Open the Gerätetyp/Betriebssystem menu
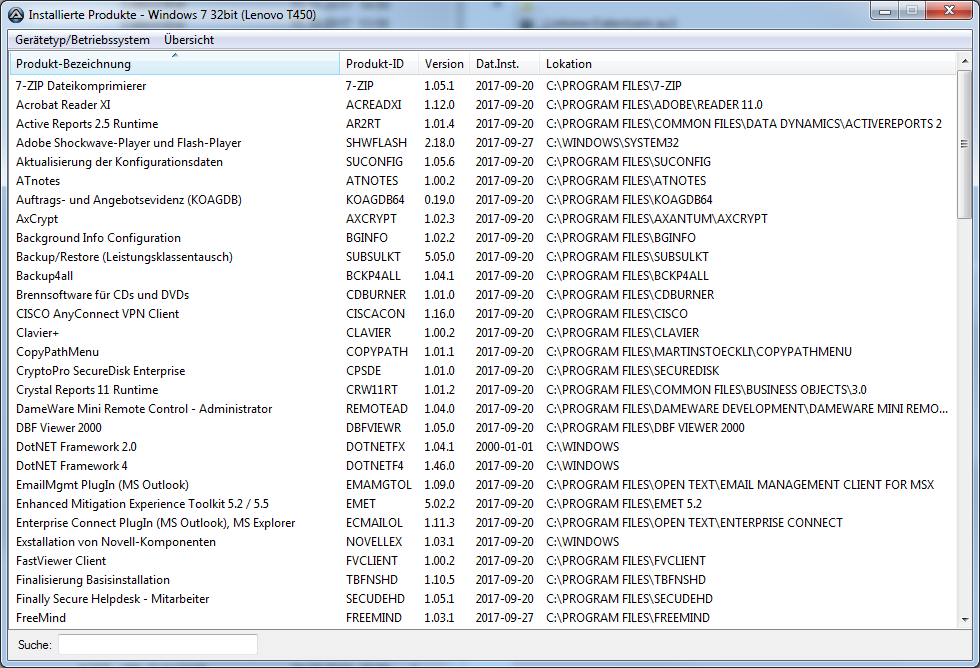Viewport: 980px width, 668px height. coord(82,40)
